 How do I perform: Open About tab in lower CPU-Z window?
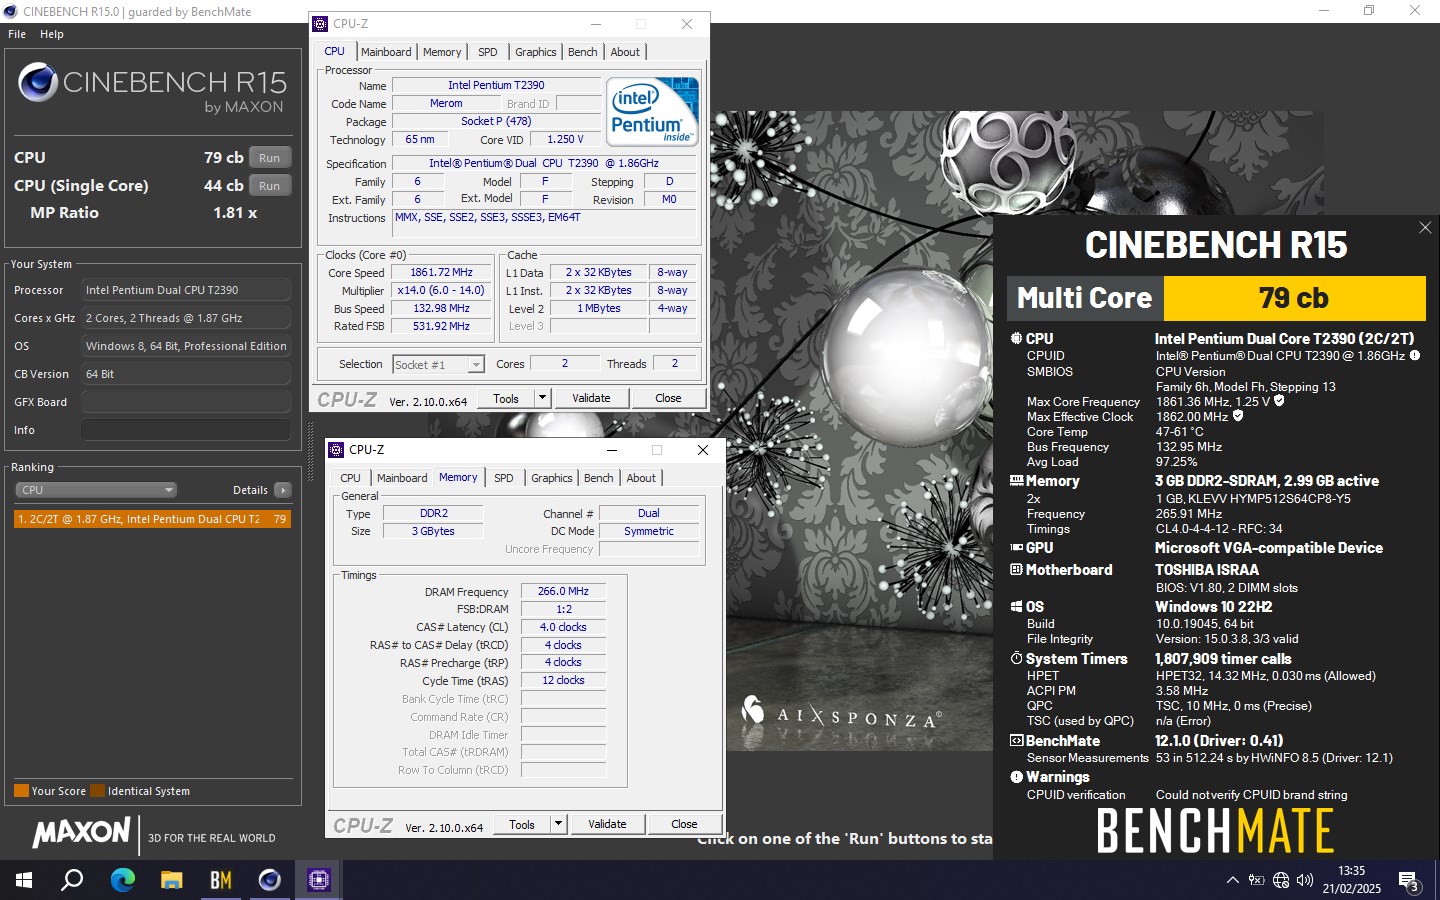click(x=641, y=478)
